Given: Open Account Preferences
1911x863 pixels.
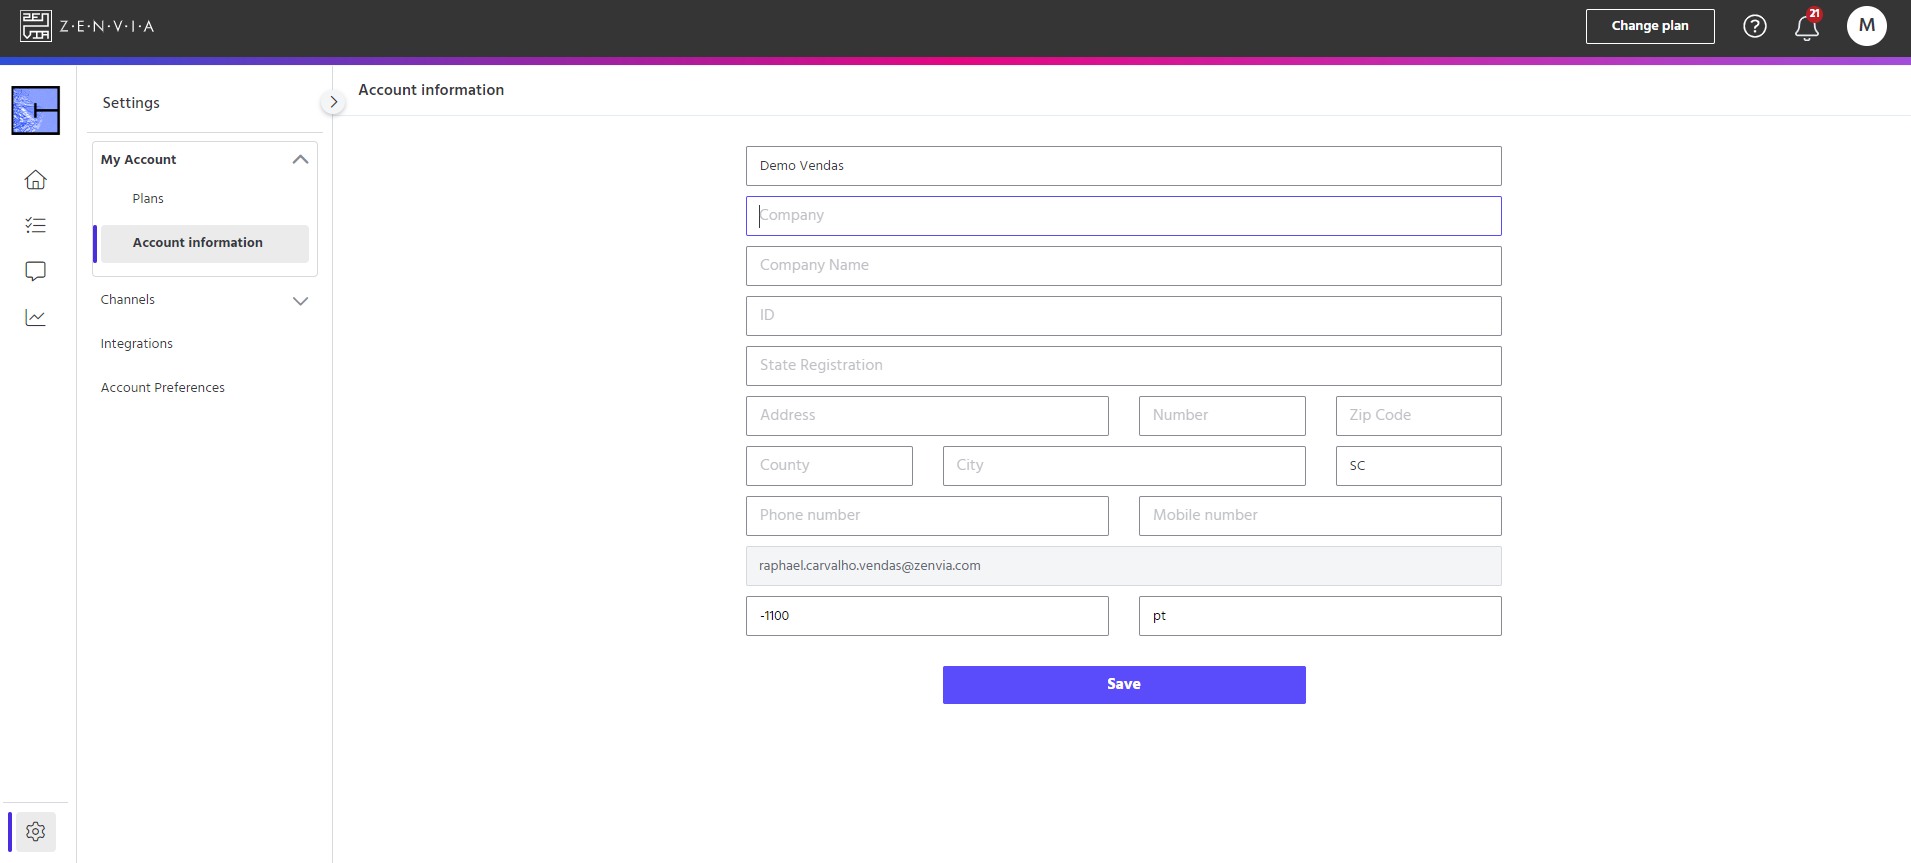Looking at the screenshot, I should [x=163, y=388].
